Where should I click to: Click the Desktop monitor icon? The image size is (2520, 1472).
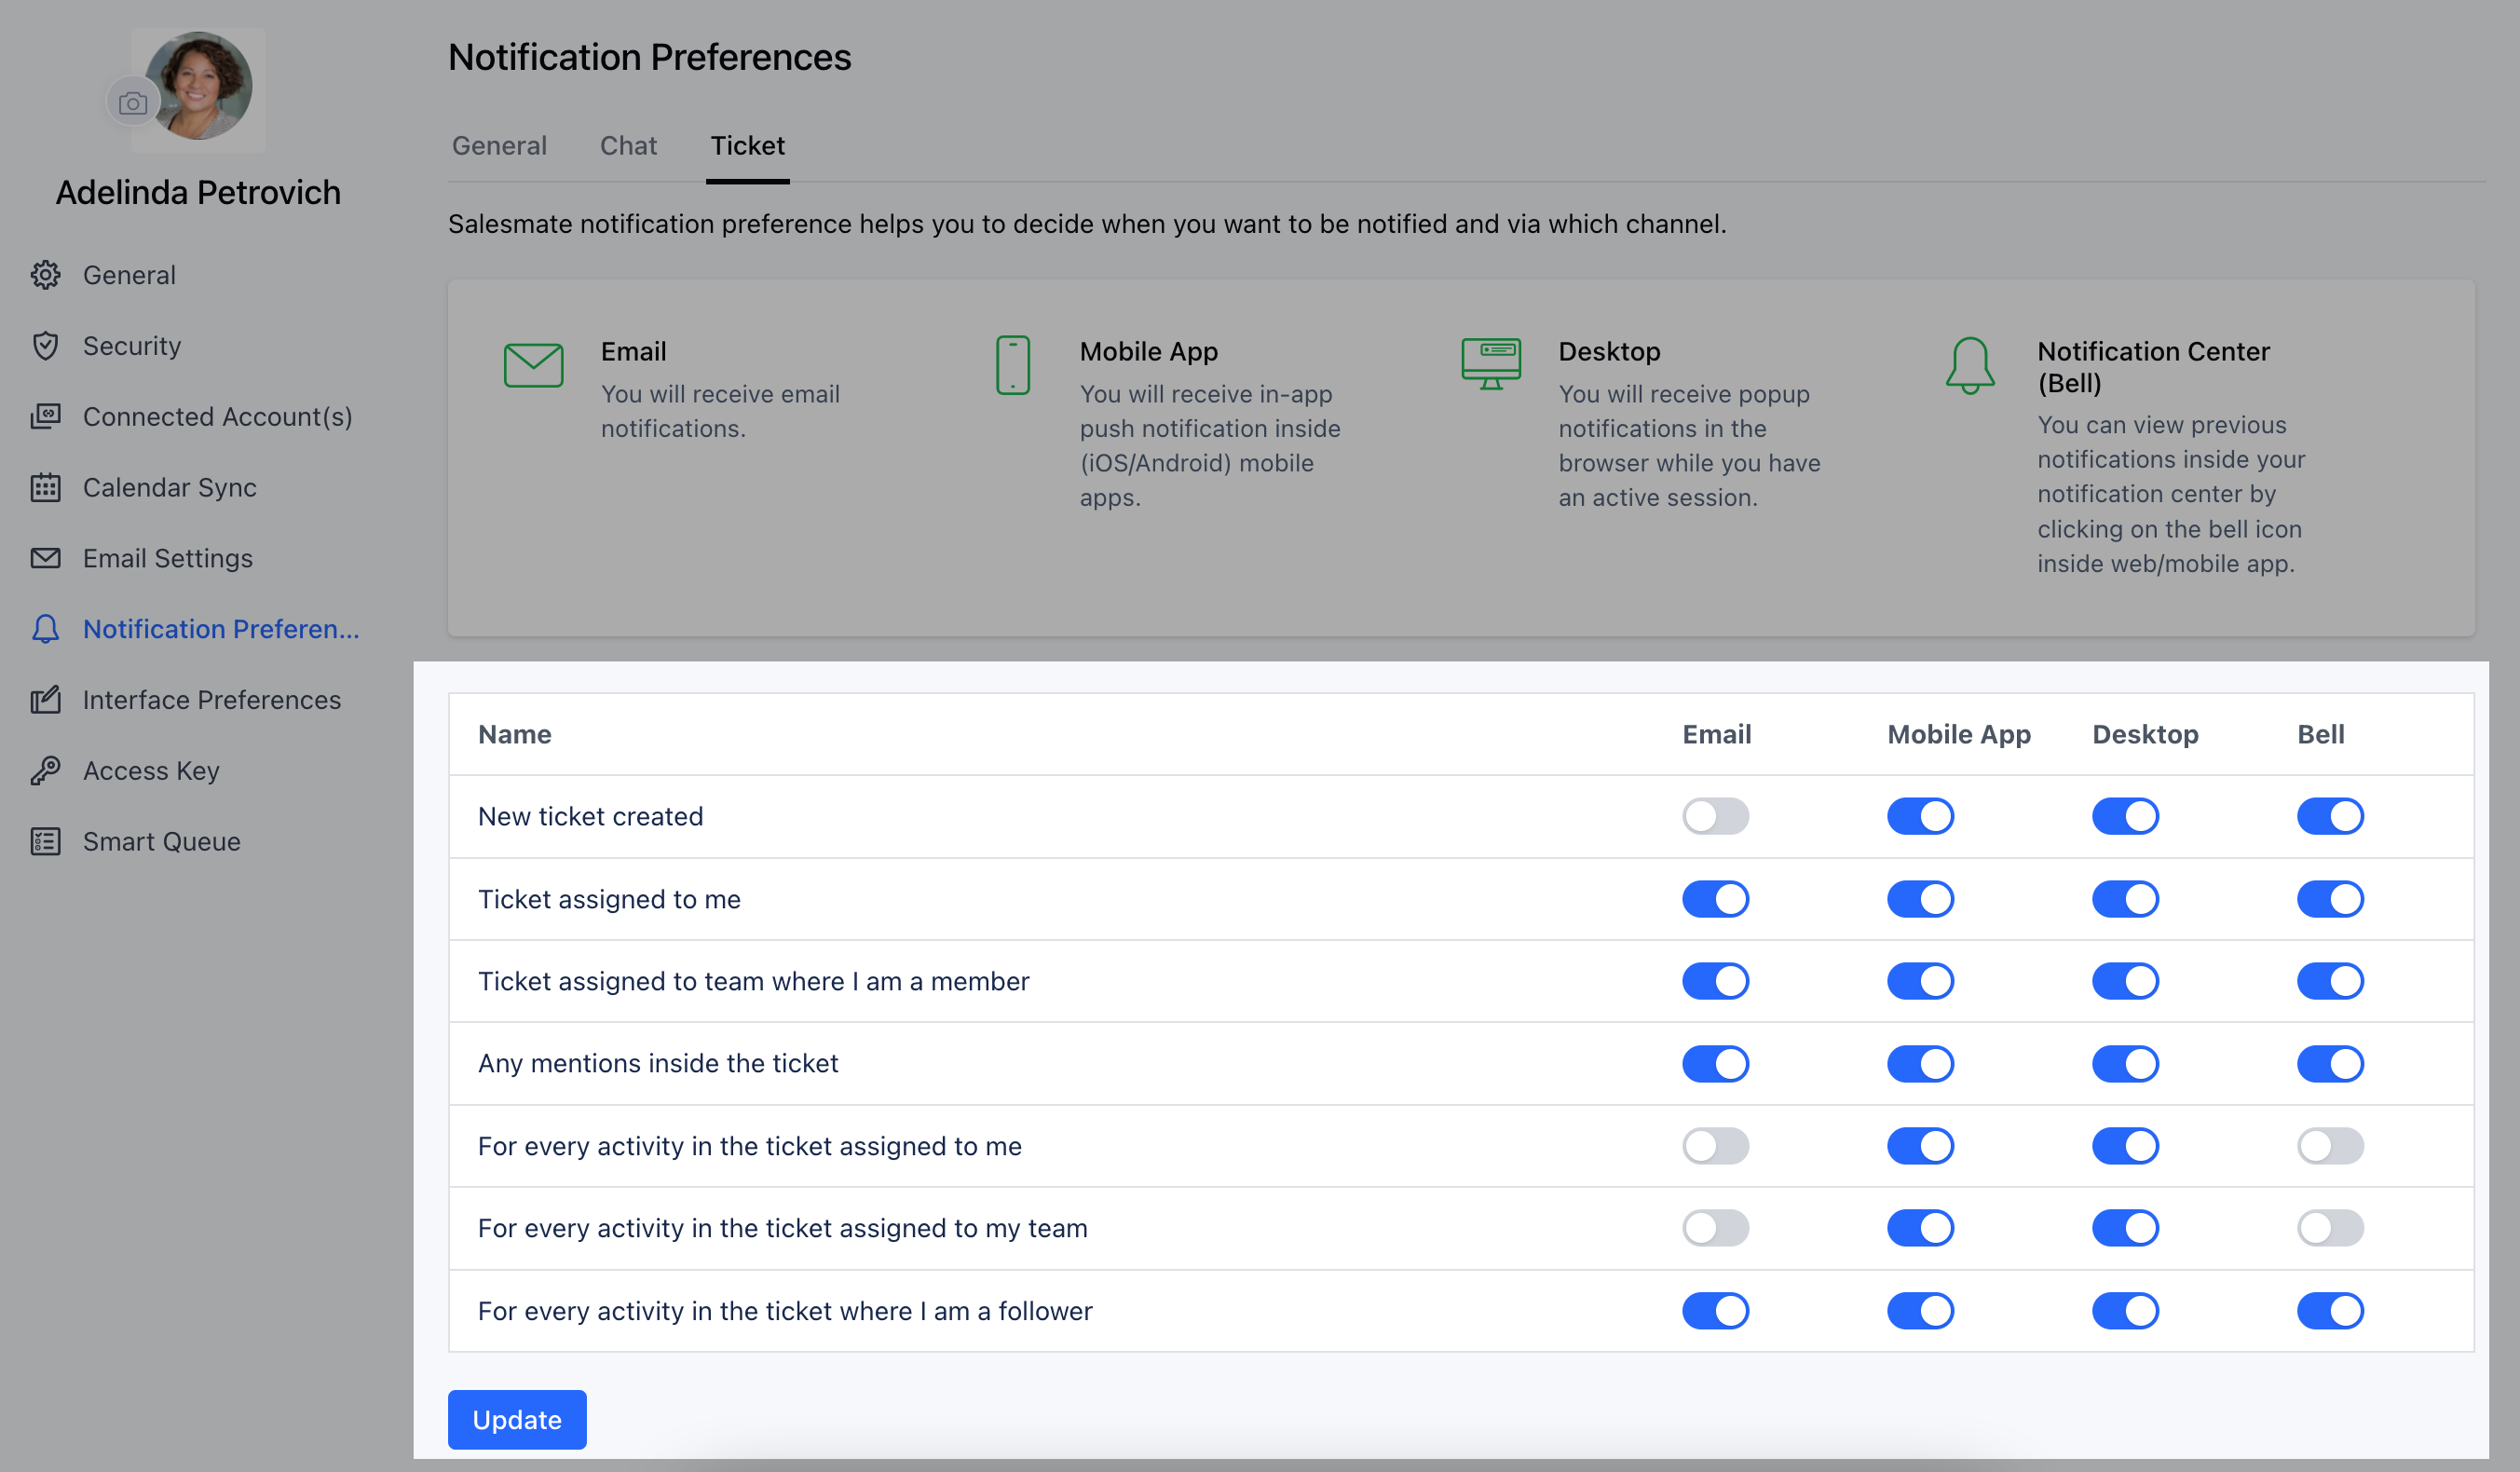point(1491,363)
